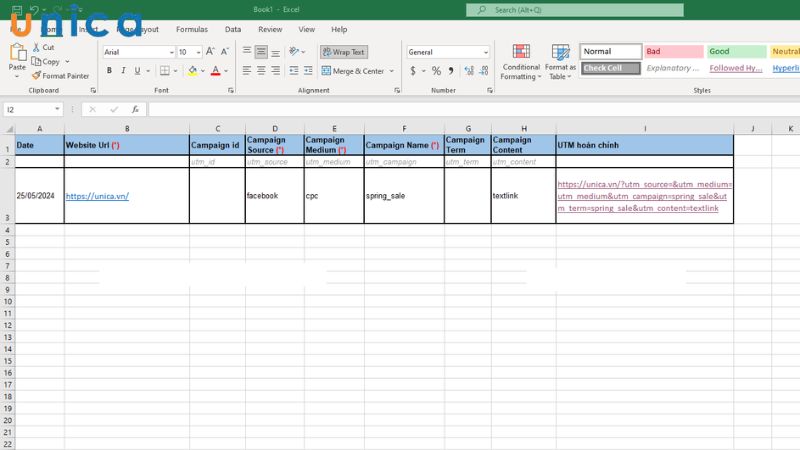Click the Increase Indent icon
The width and height of the screenshot is (800, 450).
pyautogui.click(x=309, y=71)
